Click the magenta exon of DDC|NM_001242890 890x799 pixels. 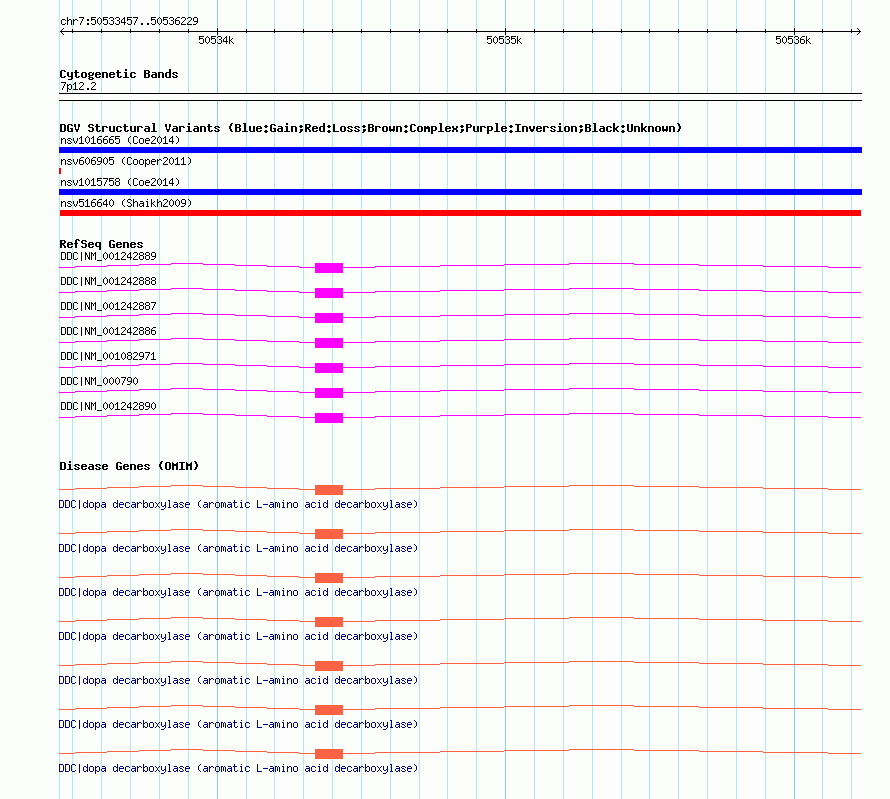(329, 418)
